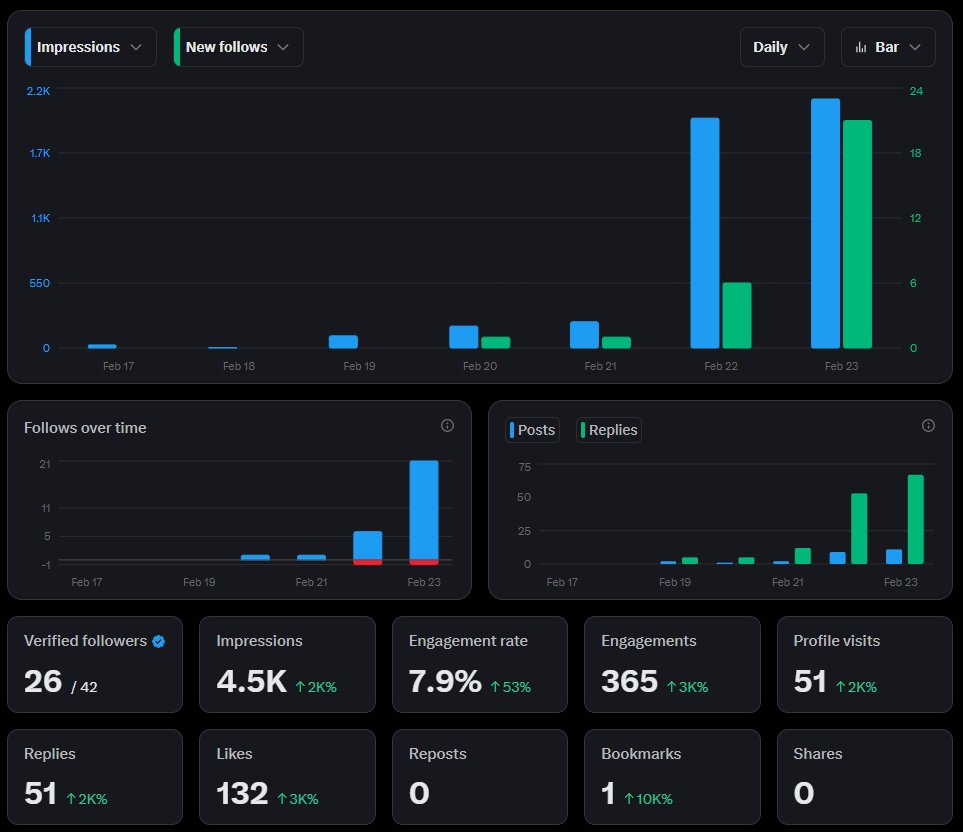Open the Daily interval dropdown
The image size is (963, 832).
click(782, 47)
